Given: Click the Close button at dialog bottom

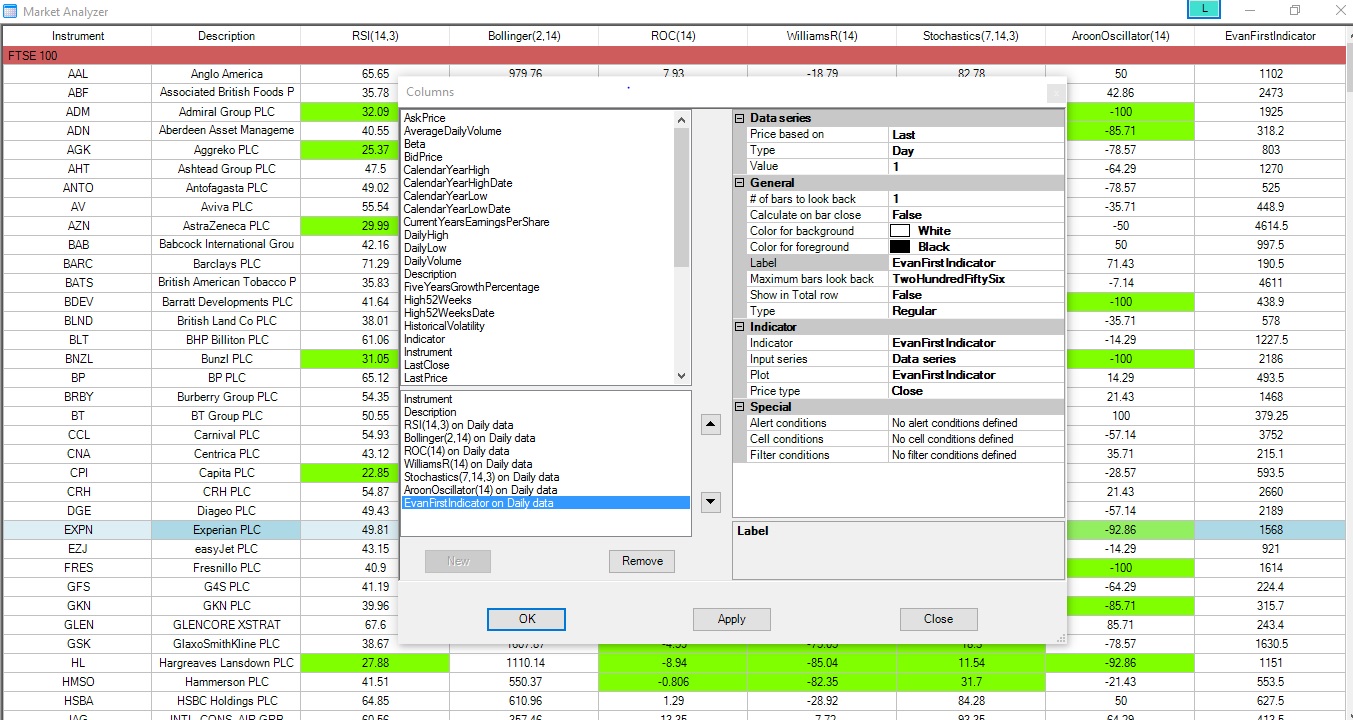Looking at the screenshot, I should pyautogui.click(x=938, y=619).
